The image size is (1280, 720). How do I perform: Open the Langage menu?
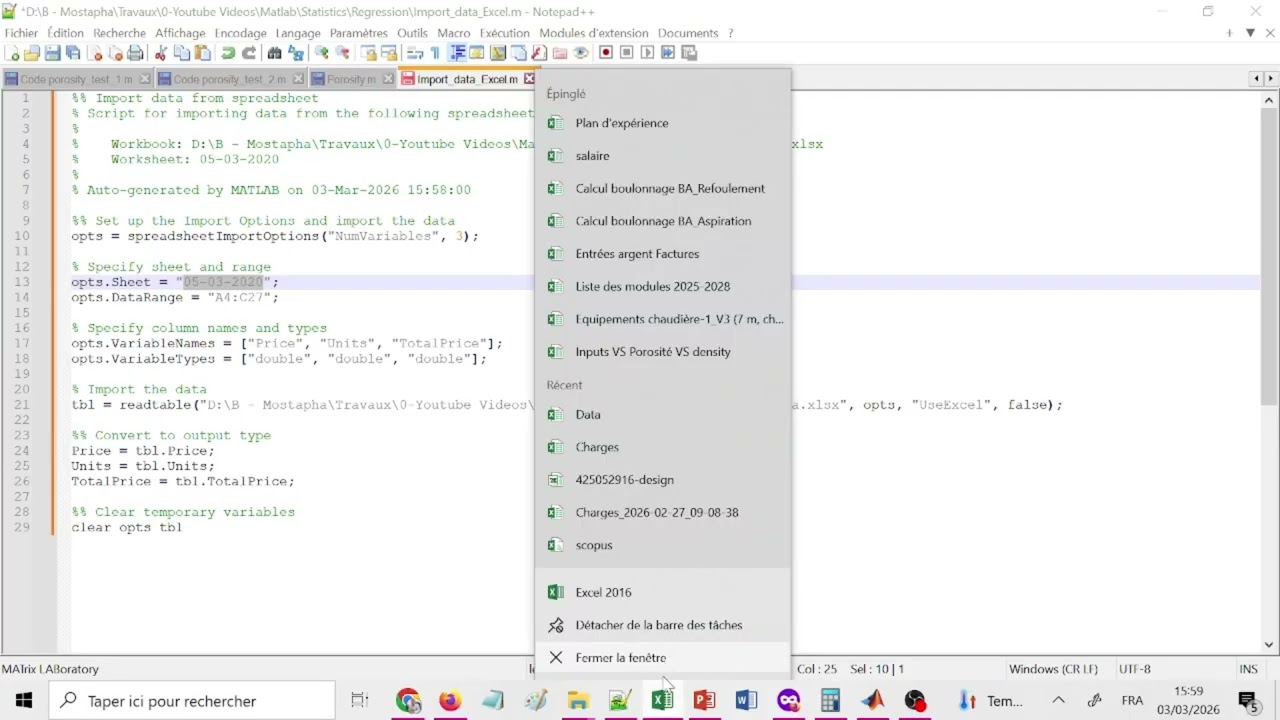tap(298, 33)
